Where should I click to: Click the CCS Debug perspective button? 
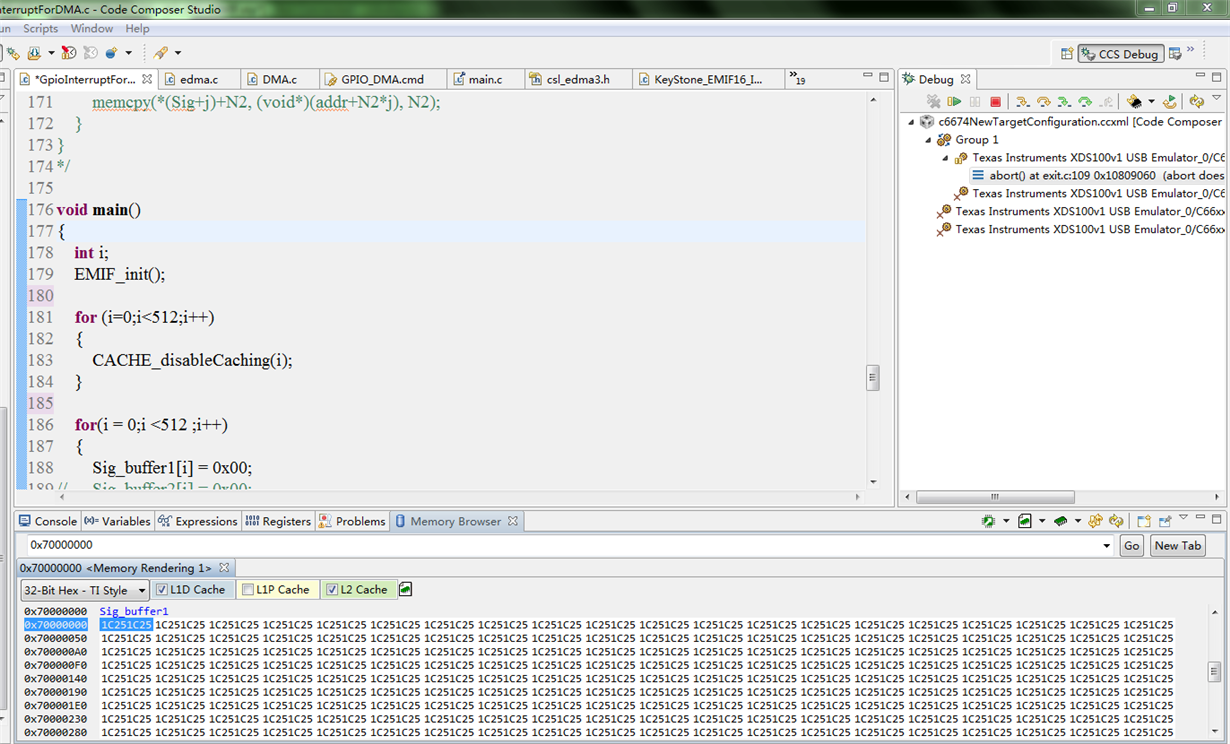point(1120,54)
